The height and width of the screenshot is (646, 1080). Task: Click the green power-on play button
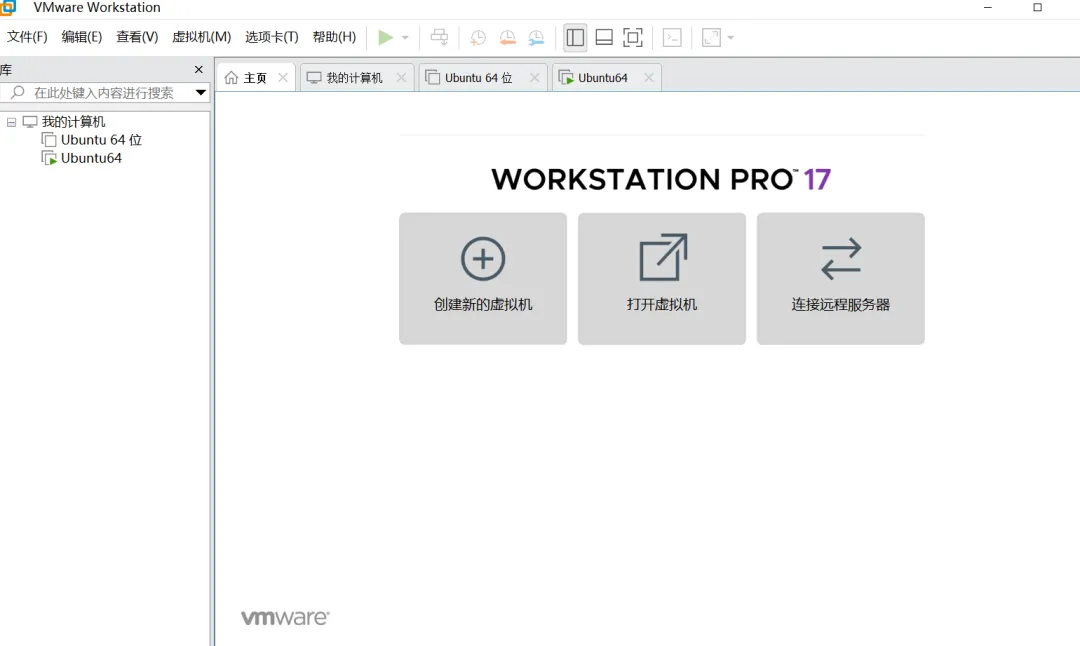click(386, 37)
